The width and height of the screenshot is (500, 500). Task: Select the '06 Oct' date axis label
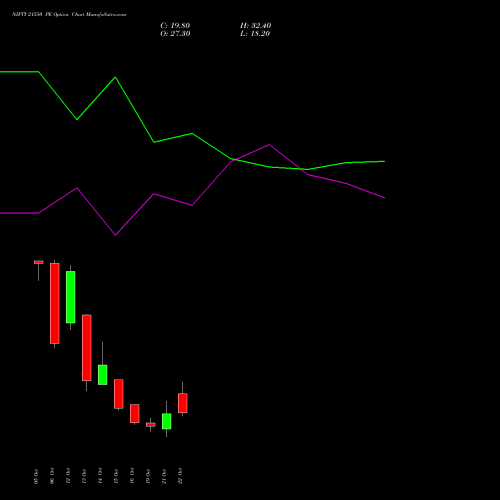click(x=52, y=476)
